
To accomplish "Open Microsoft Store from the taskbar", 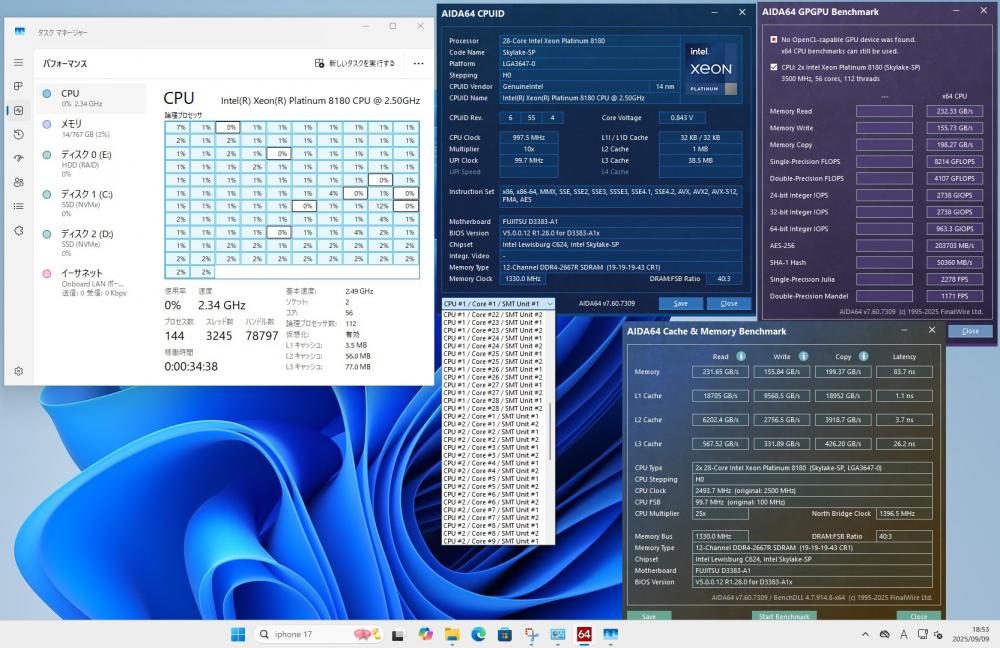I will point(504,634).
